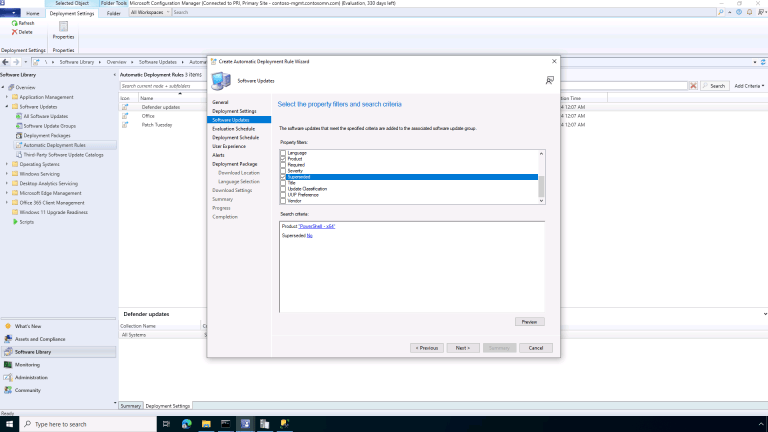Open File Explorer from the taskbar
This screenshot has width=768, height=432.
[x=206, y=424]
